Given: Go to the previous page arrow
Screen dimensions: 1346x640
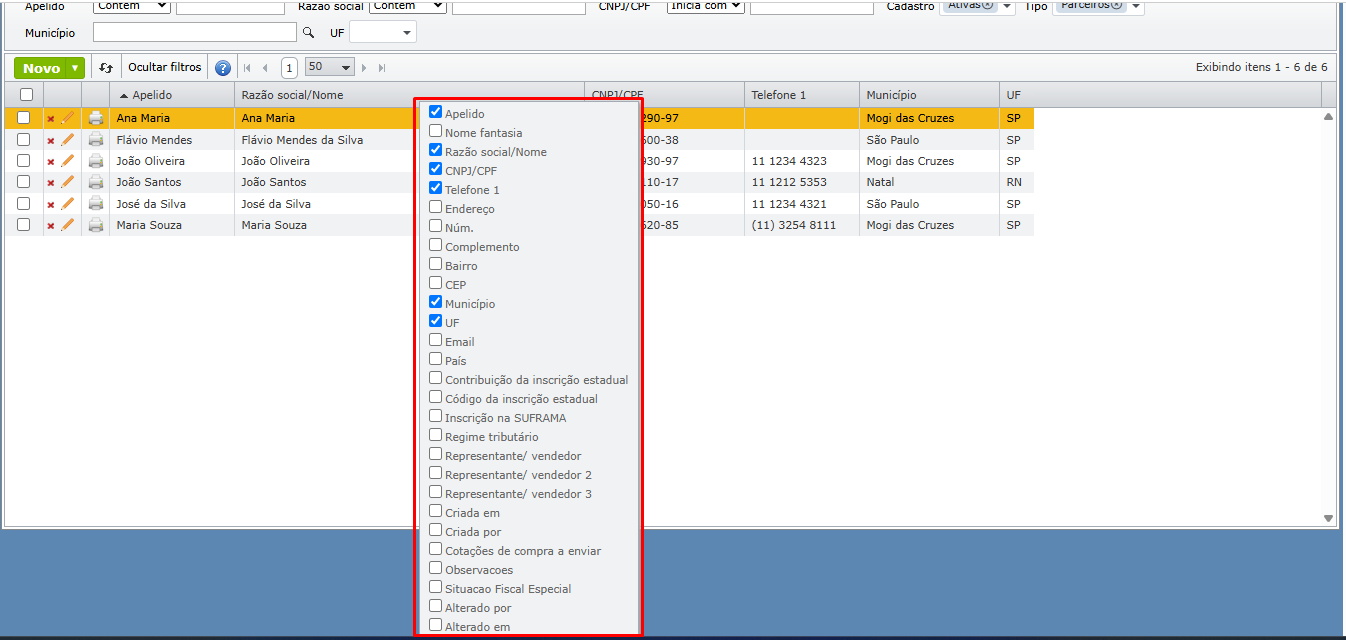Looking at the screenshot, I should pyautogui.click(x=265, y=68).
